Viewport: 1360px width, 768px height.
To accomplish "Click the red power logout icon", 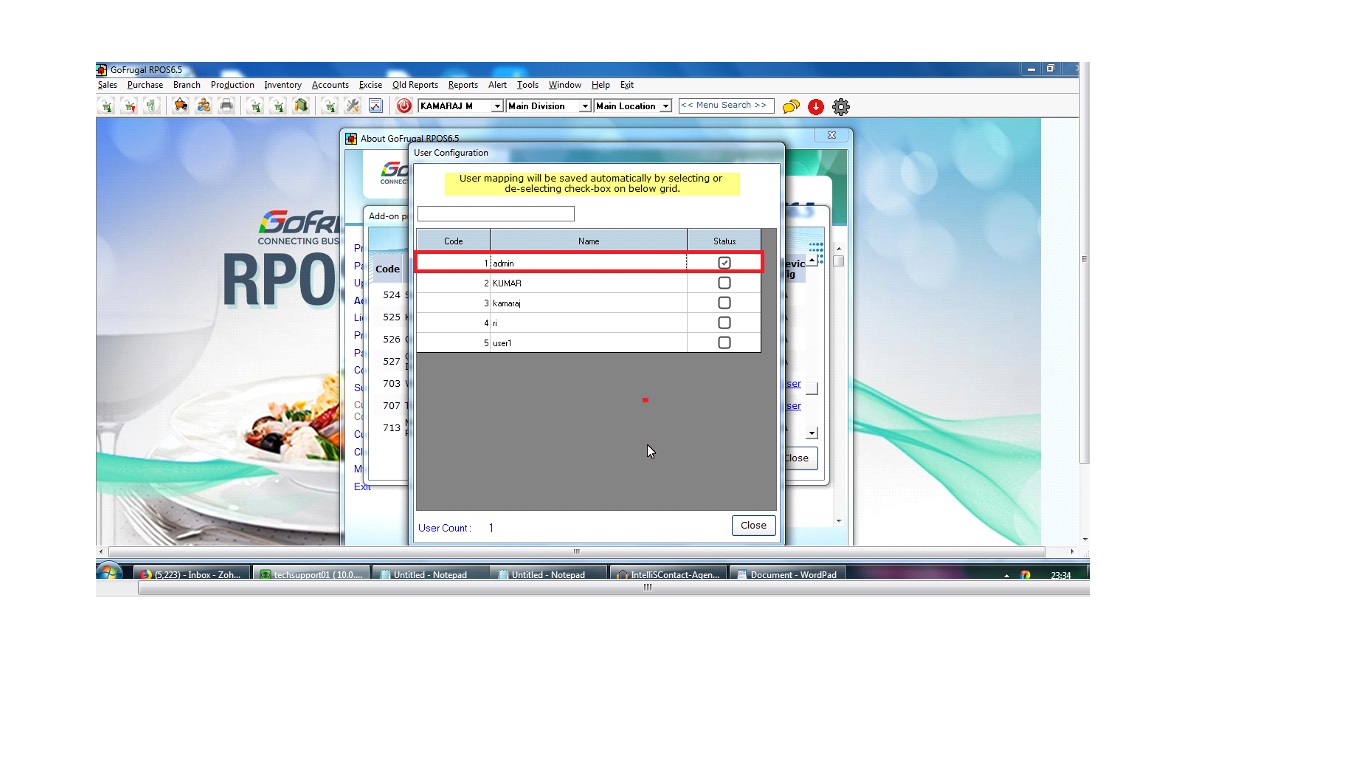I will tap(404, 106).
